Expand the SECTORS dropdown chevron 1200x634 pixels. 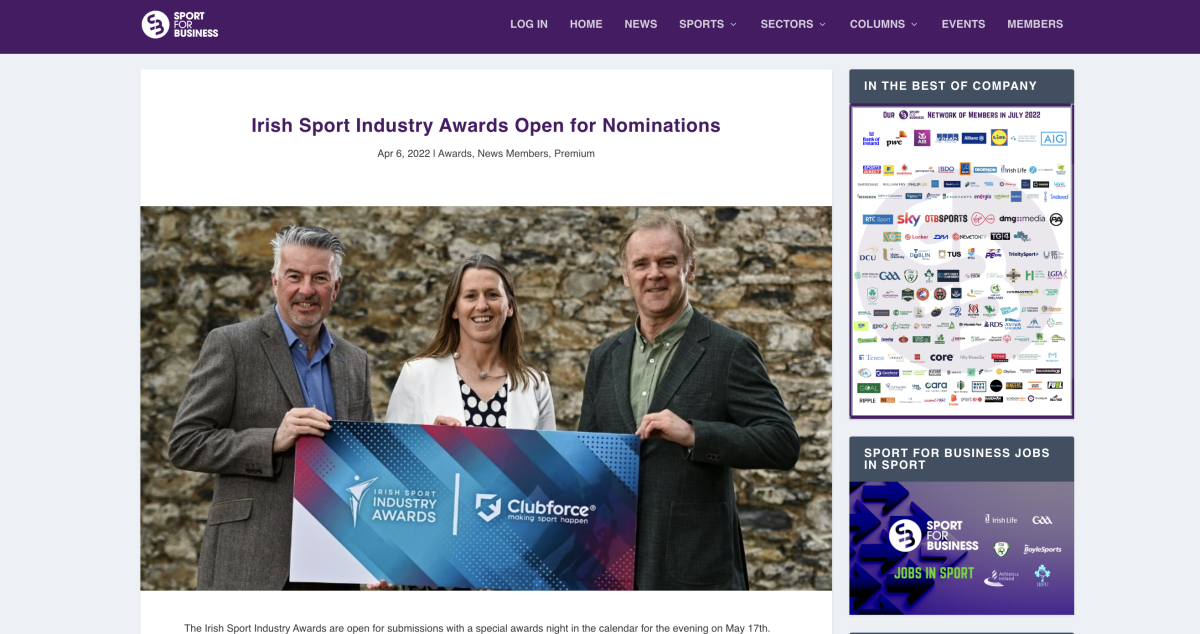point(822,24)
